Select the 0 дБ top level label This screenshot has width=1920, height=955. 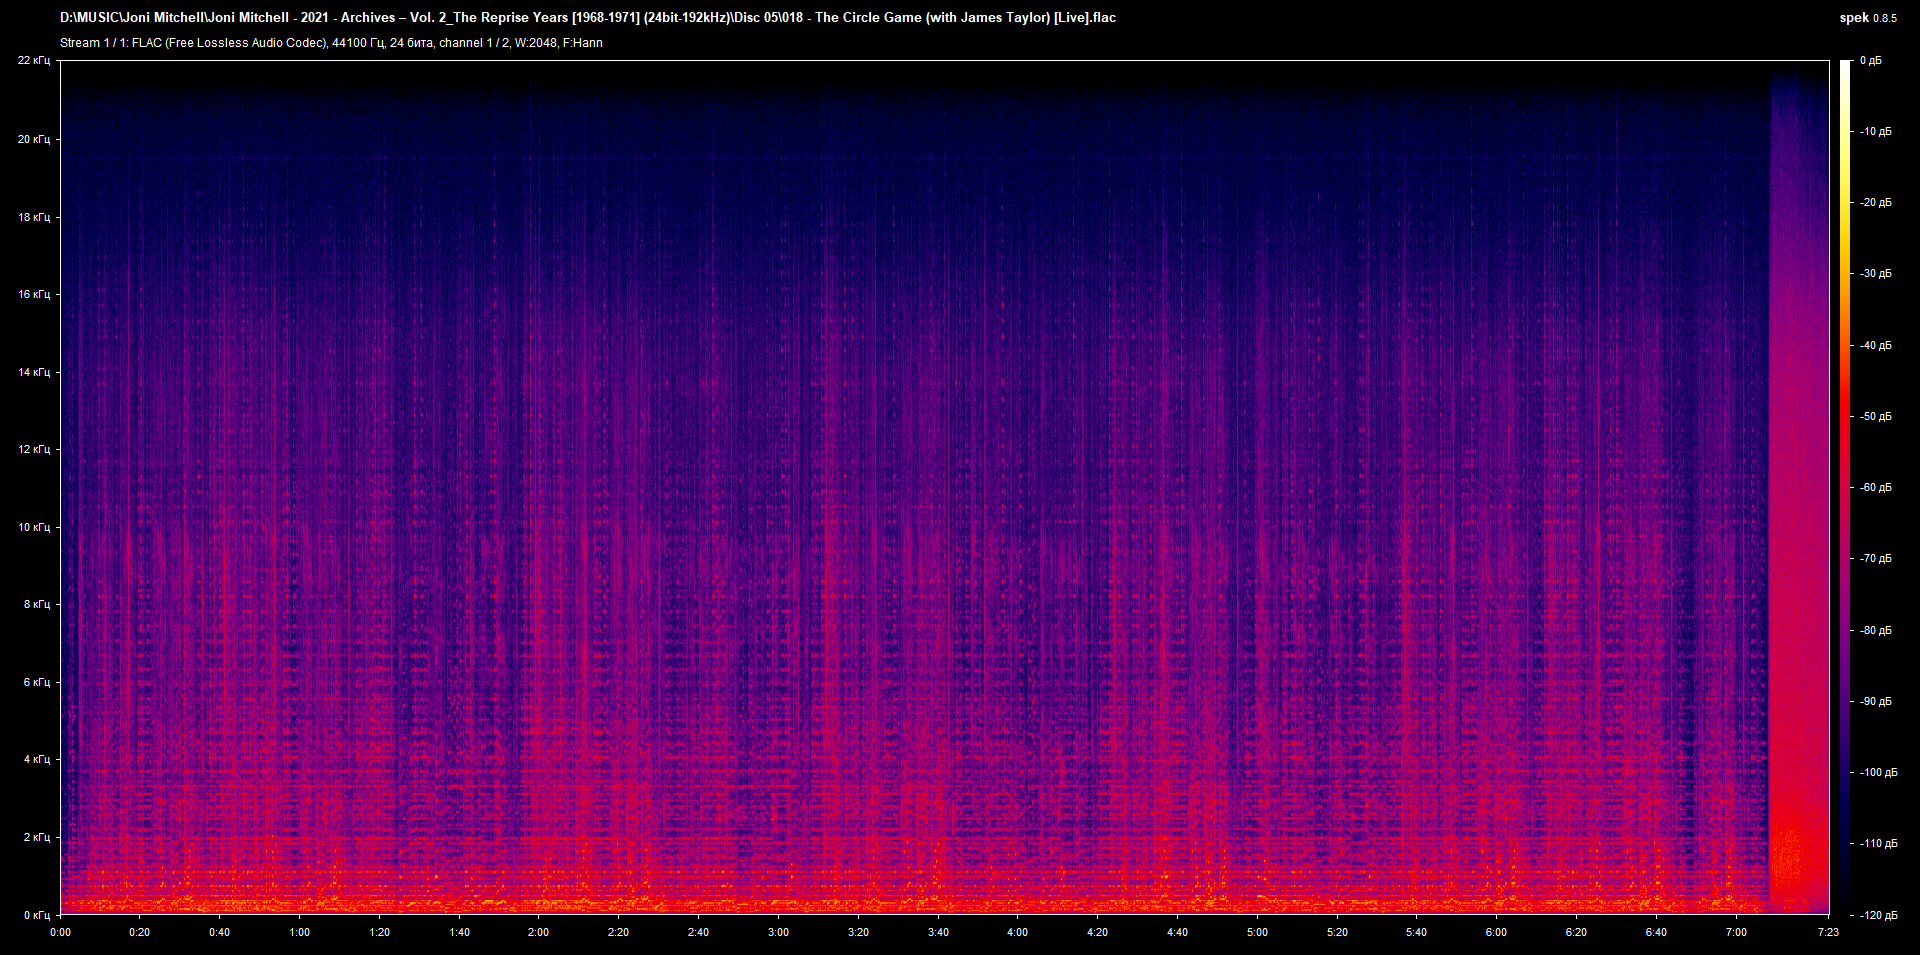point(1870,61)
